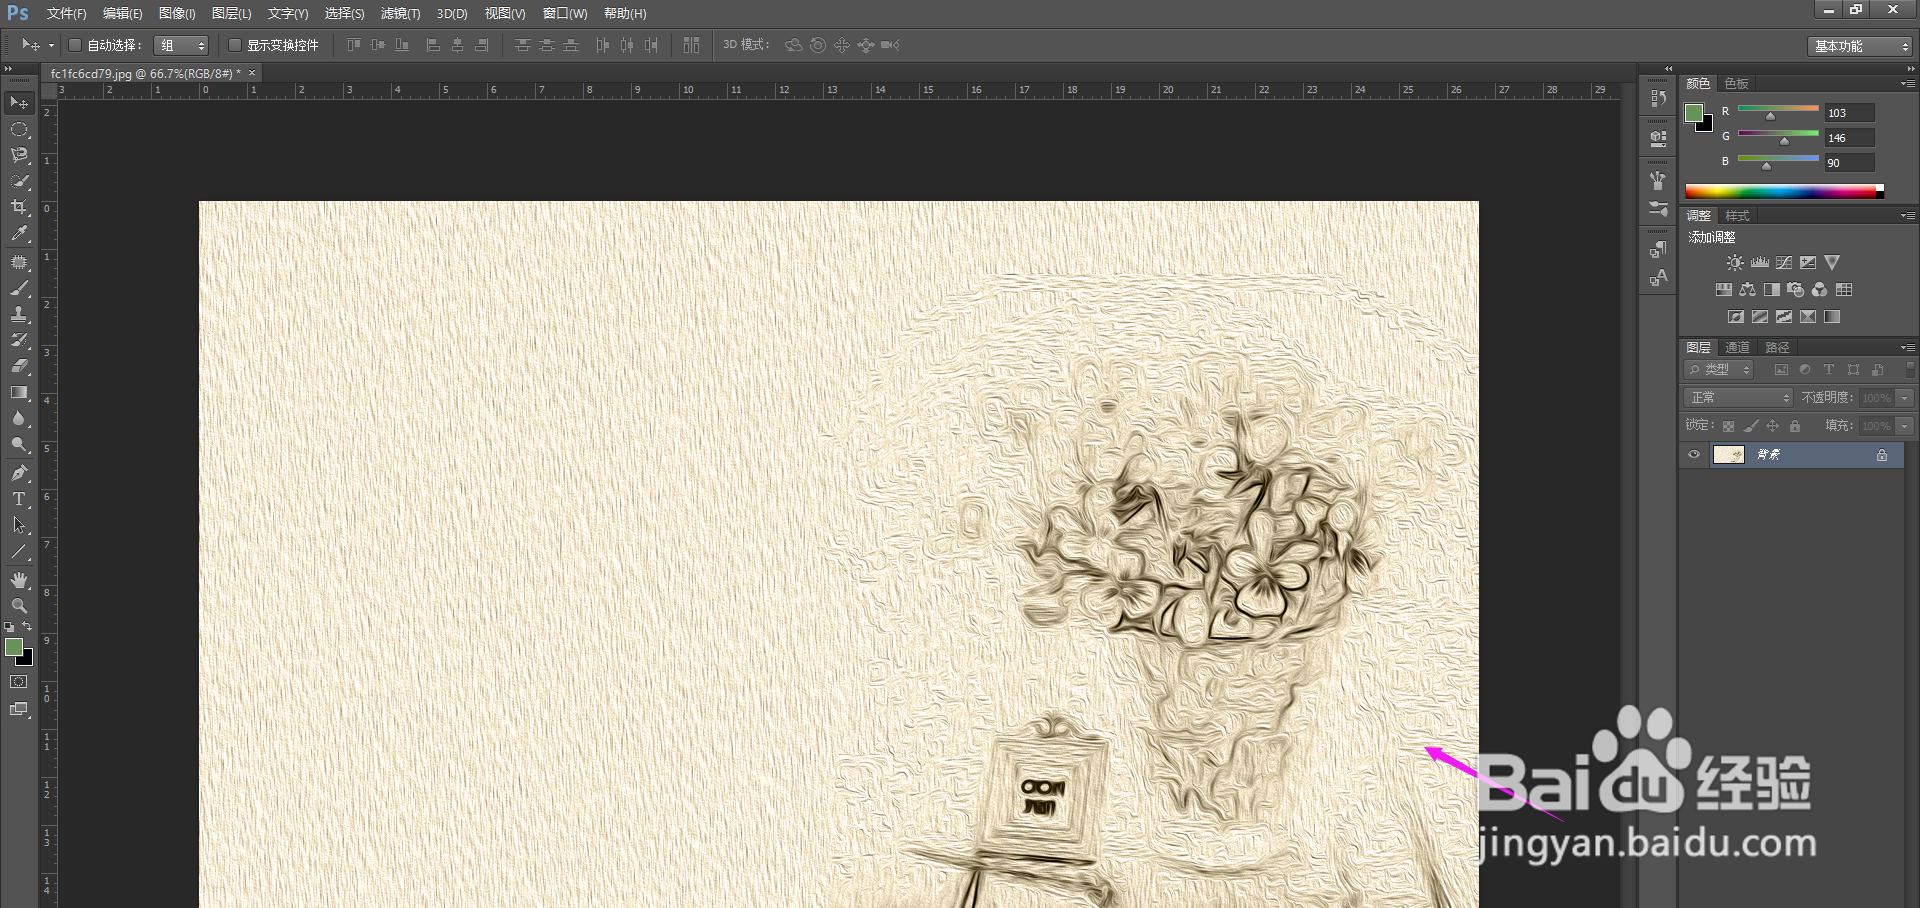Open the Character panel icon
Viewport: 1920px width, 908px height.
point(1658,278)
